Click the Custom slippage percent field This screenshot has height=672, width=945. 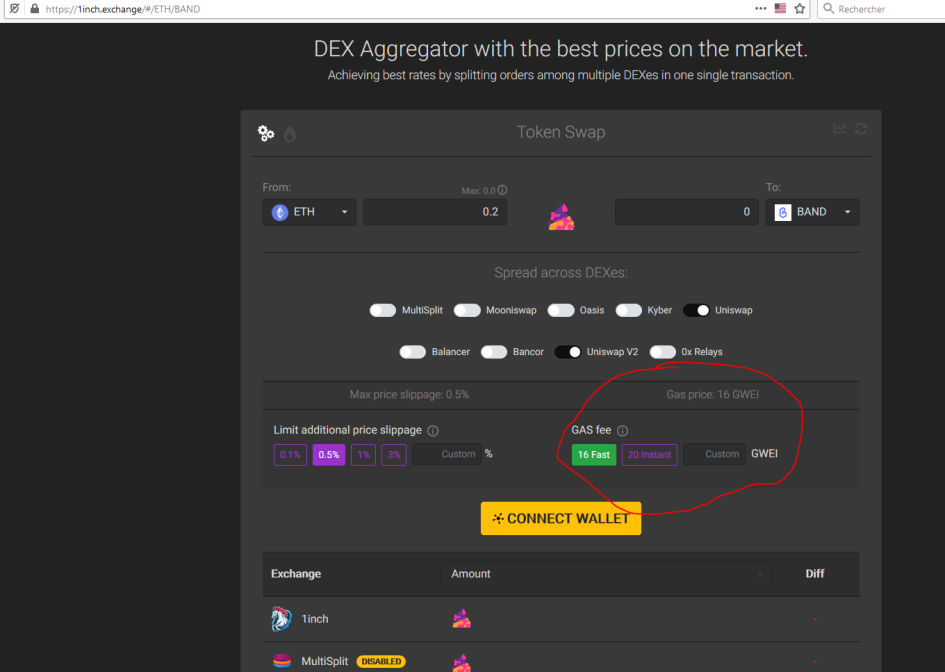pos(447,454)
